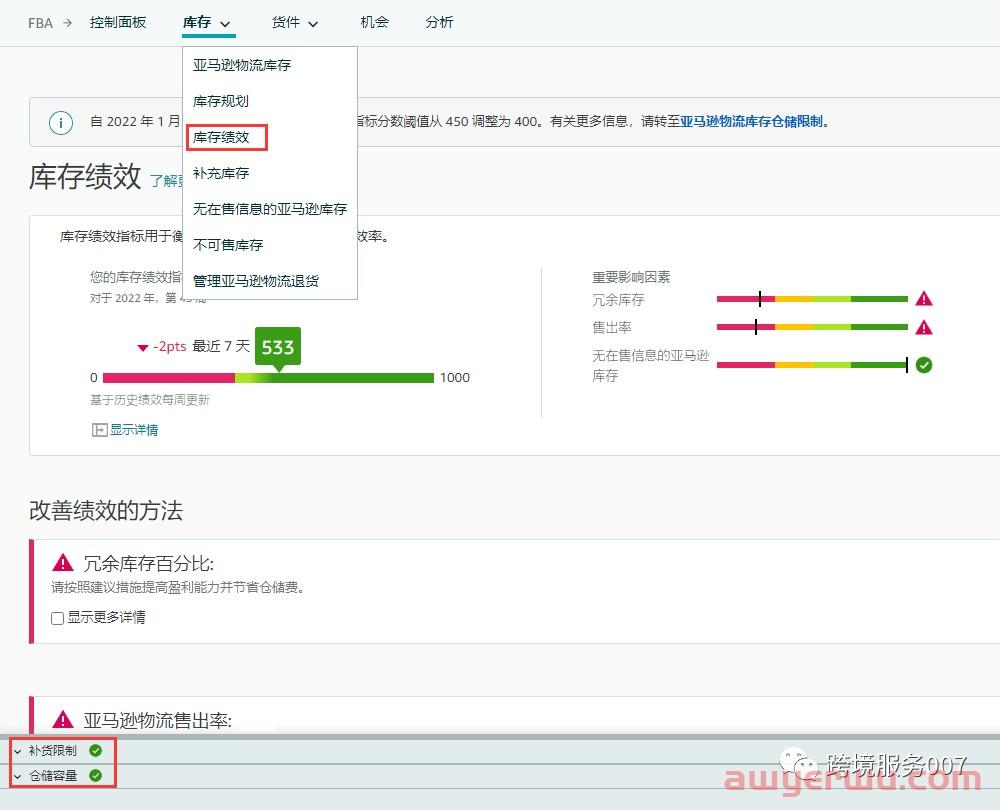Select 亚马逊物流库存 from the menu

pyautogui.click(x=242, y=65)
